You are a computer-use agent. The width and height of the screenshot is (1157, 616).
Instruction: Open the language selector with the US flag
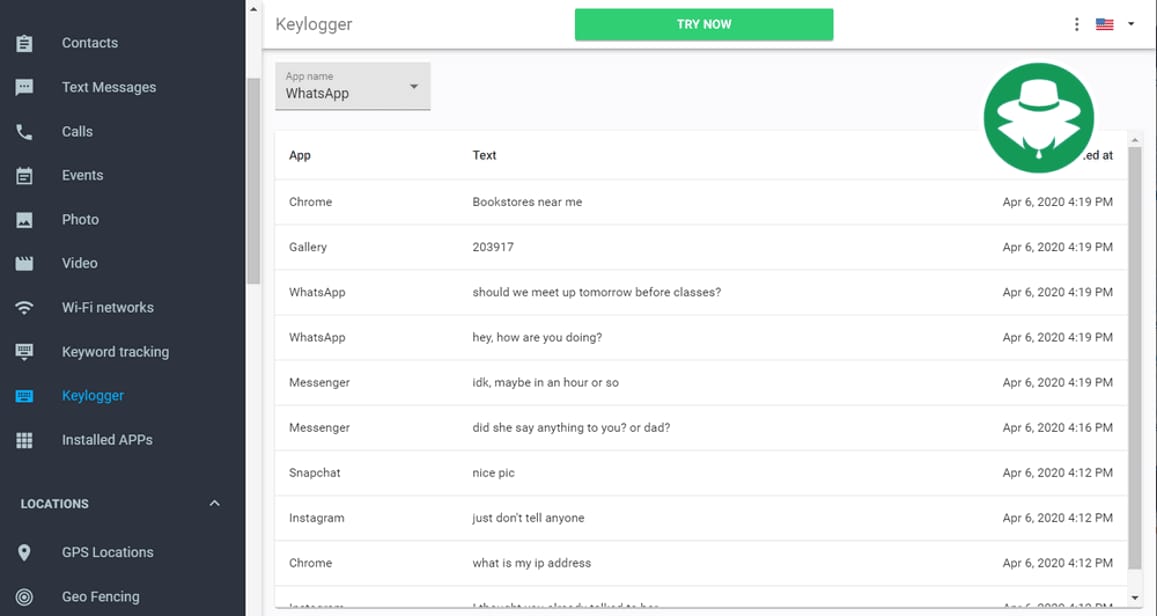[x=1104, y=24]
